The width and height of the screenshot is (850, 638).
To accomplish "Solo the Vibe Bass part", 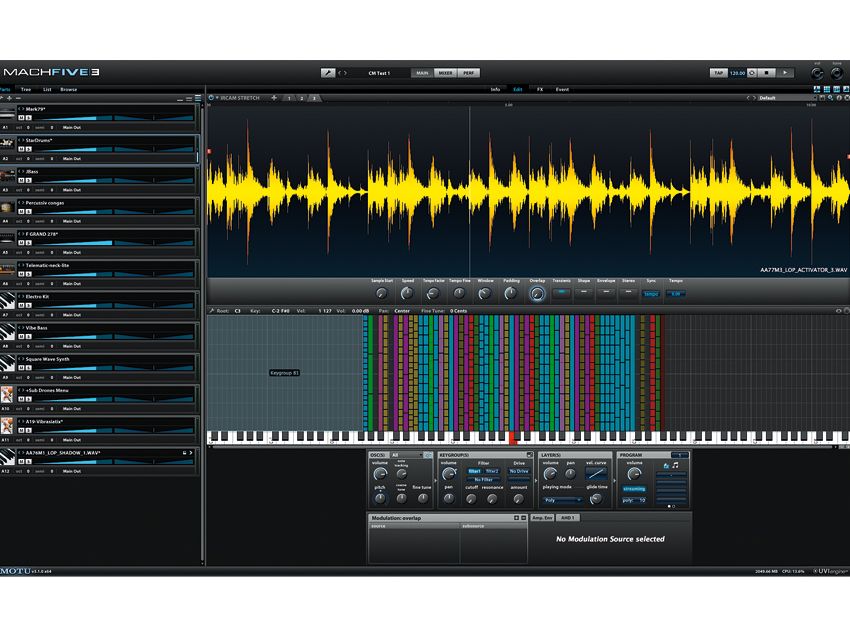I will click(x=27, y=336).
